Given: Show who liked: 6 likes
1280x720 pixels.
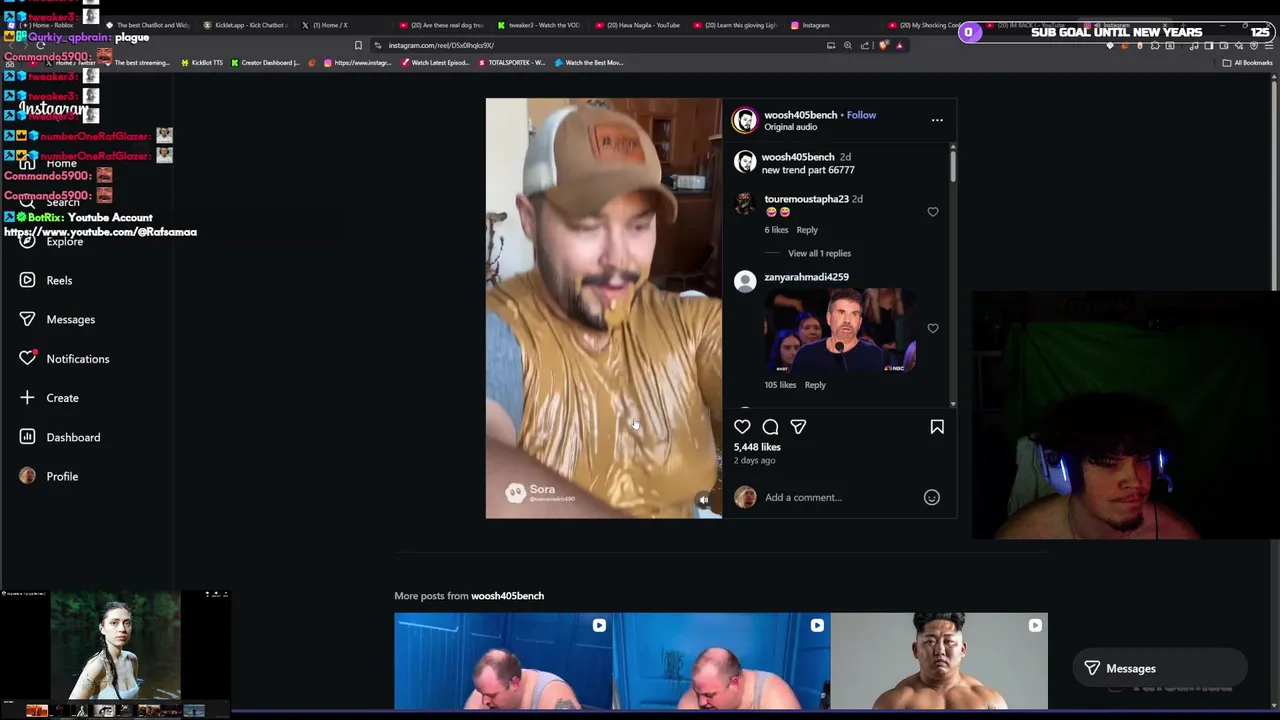Looking at the screenshot, I should [776, 230].
